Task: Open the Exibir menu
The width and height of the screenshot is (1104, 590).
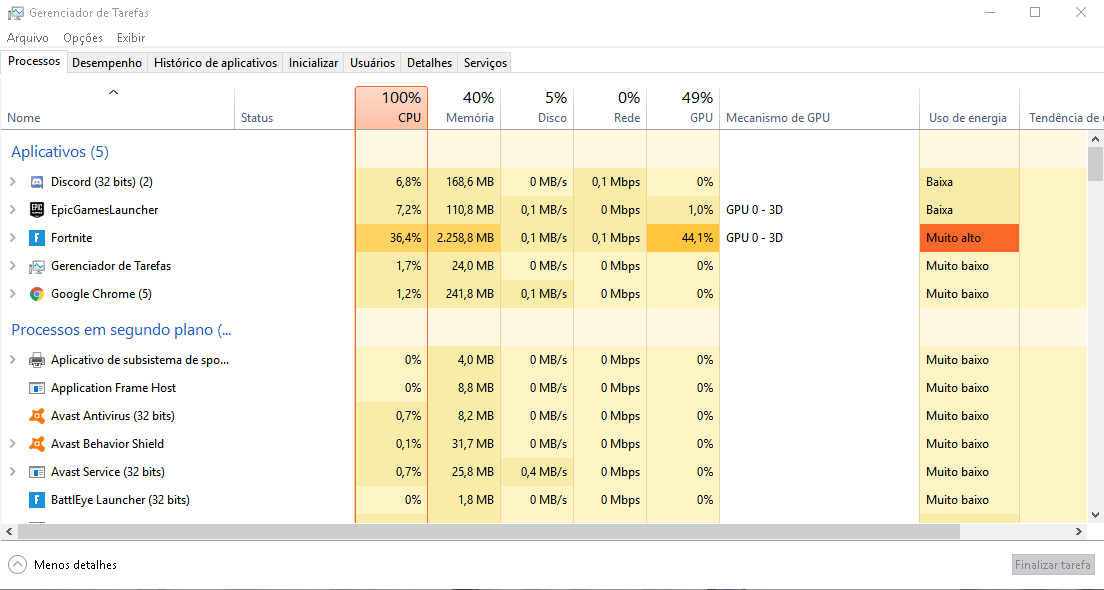Action: click(131, 38)
